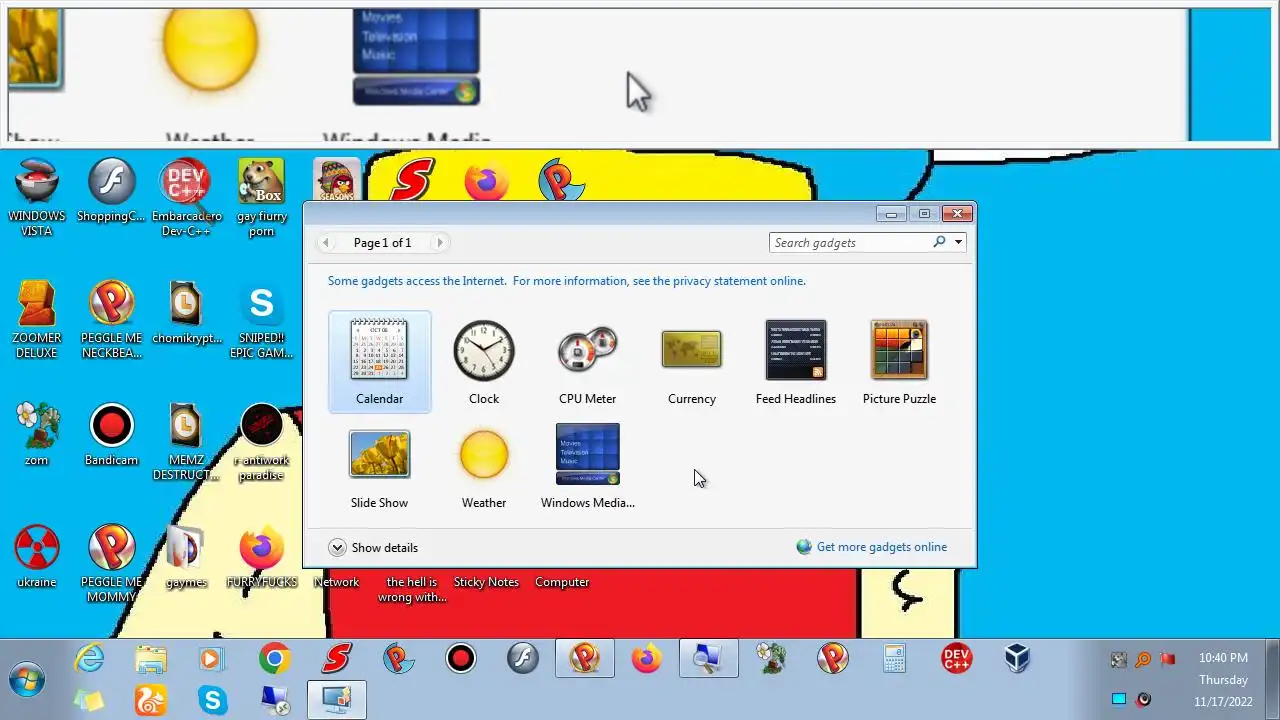Click the 10:40 PM taskbar clock

[1223, 658]
